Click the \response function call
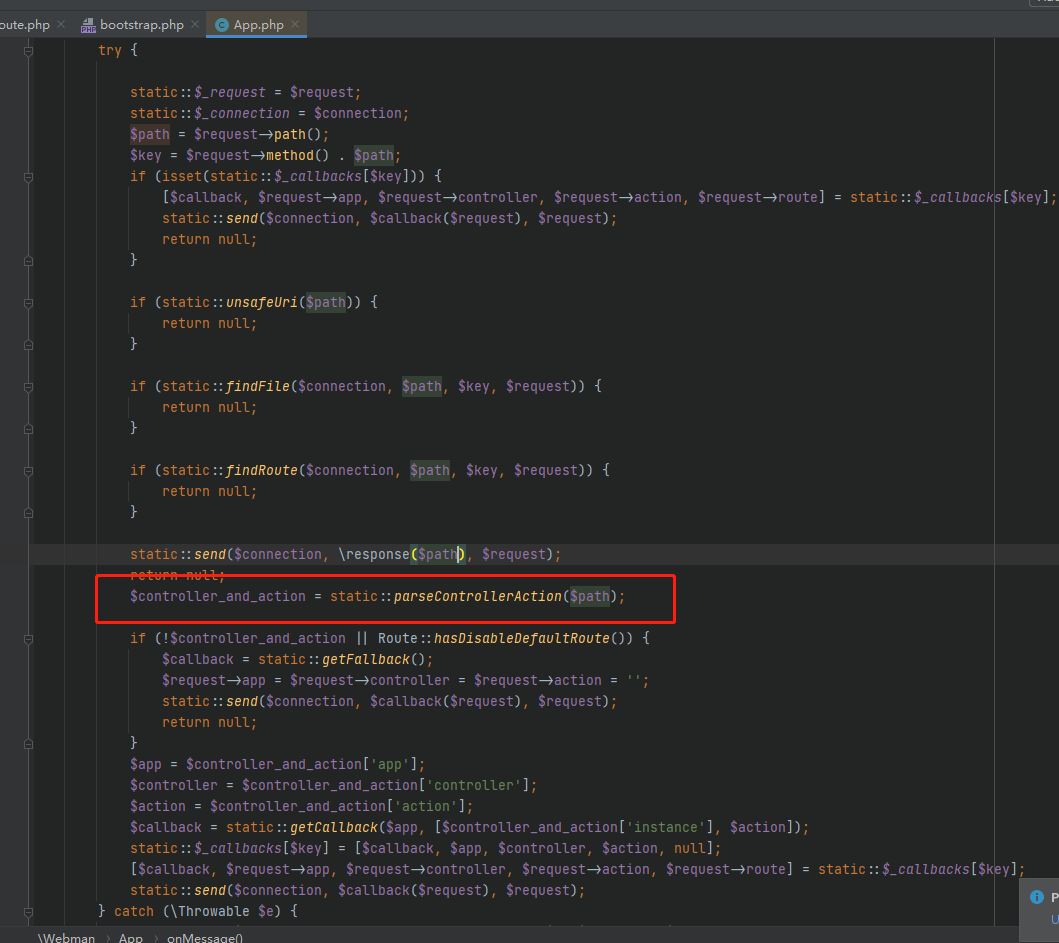The height and width of the screenshot is (943, 1059). (x=374, y=555)
